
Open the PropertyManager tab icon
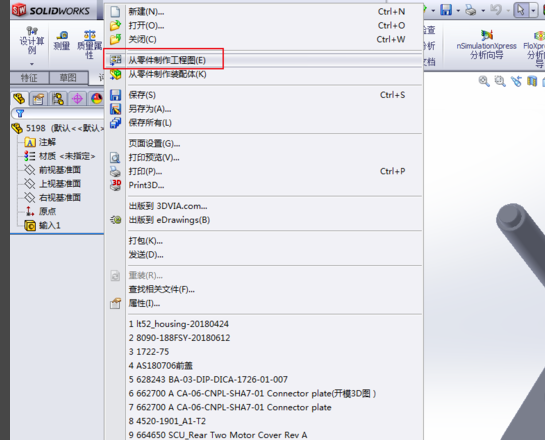click(x=38, y=99)
